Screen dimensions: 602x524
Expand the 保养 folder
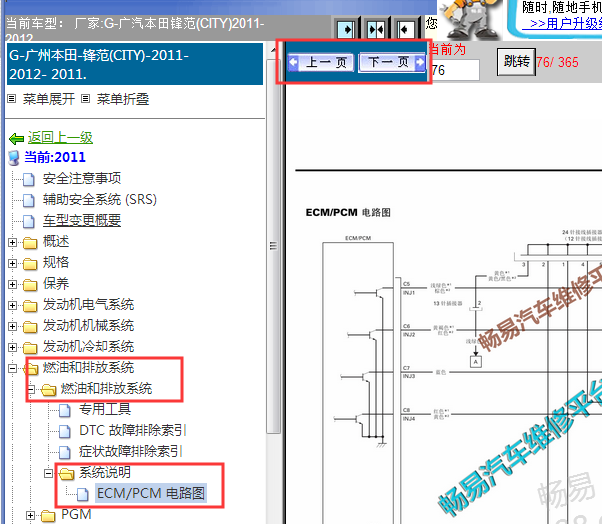pos(12,284)
